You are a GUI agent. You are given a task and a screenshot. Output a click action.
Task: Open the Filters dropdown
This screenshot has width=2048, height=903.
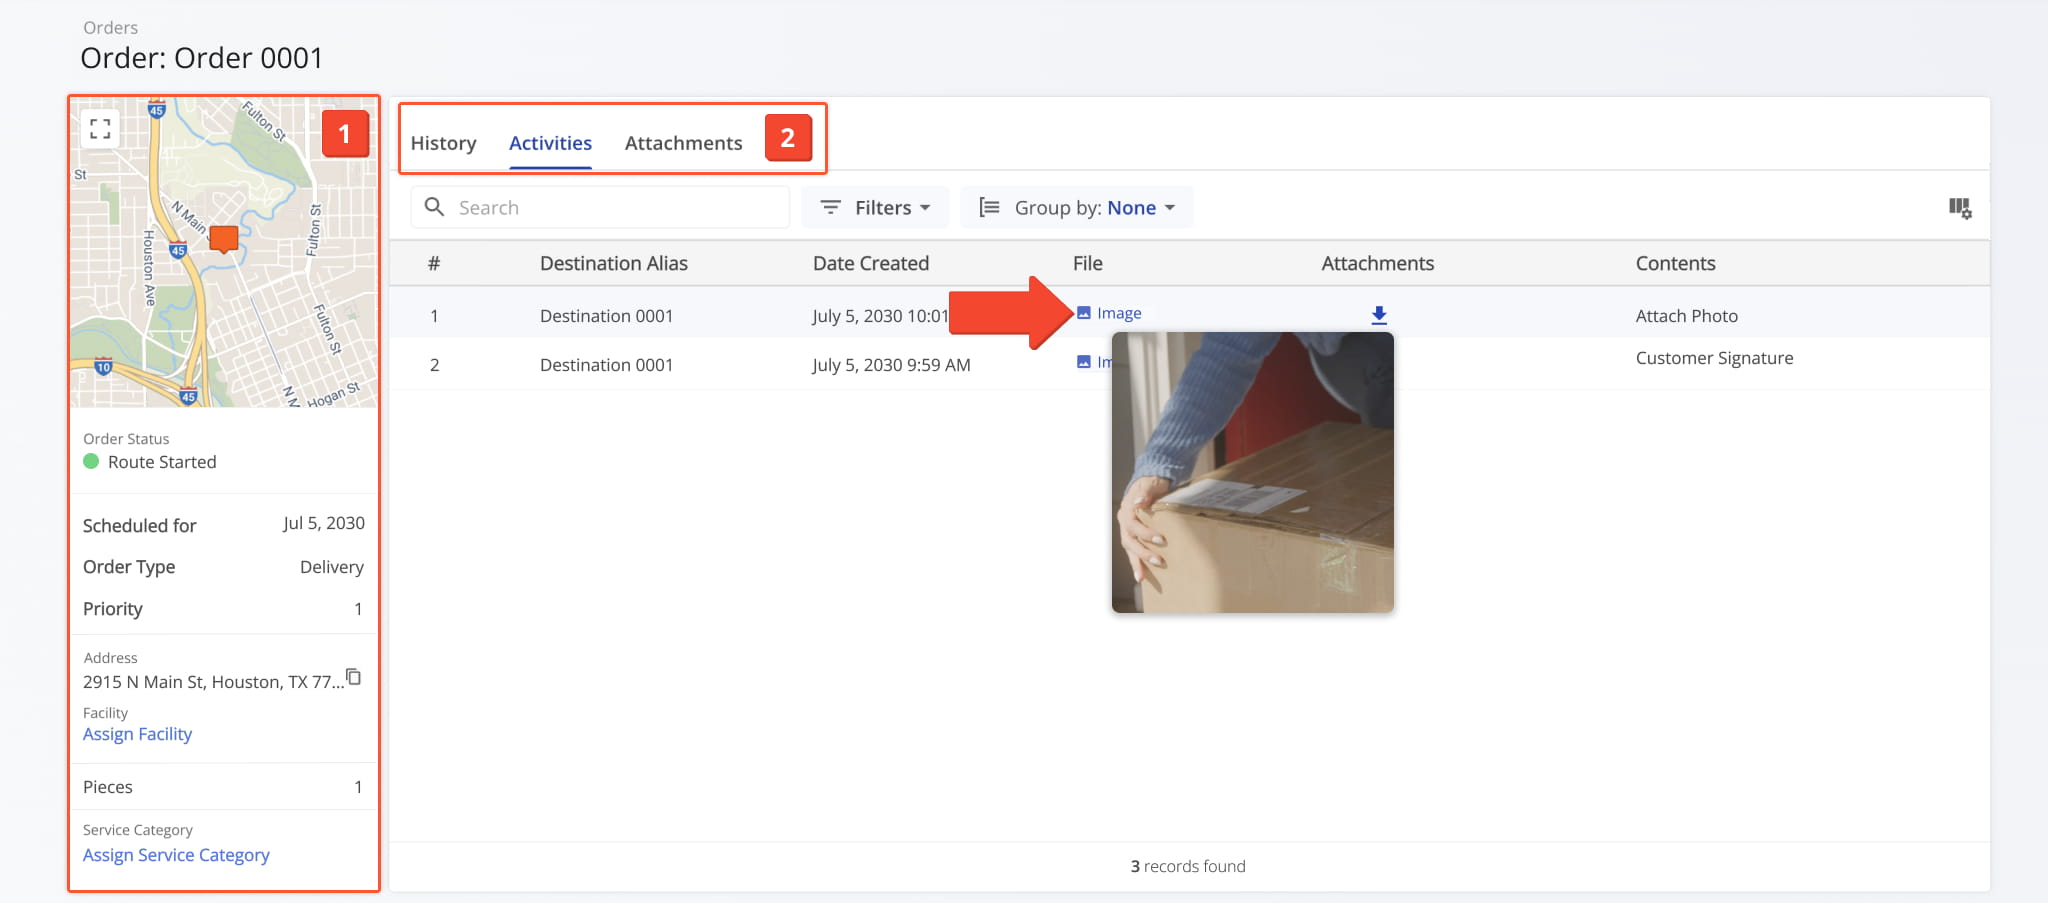tap(875, 207)
